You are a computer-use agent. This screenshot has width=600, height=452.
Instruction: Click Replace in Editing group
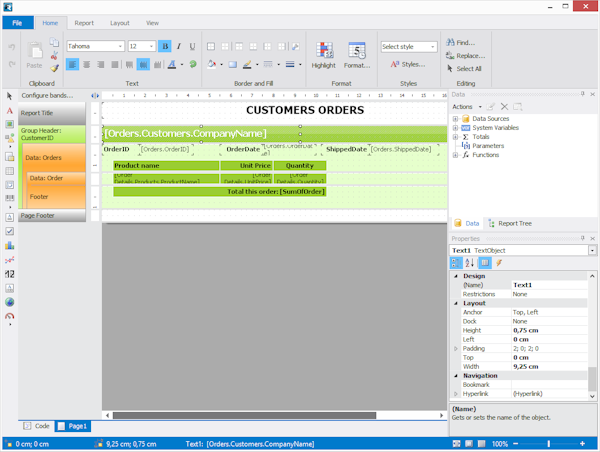point(466,56)
